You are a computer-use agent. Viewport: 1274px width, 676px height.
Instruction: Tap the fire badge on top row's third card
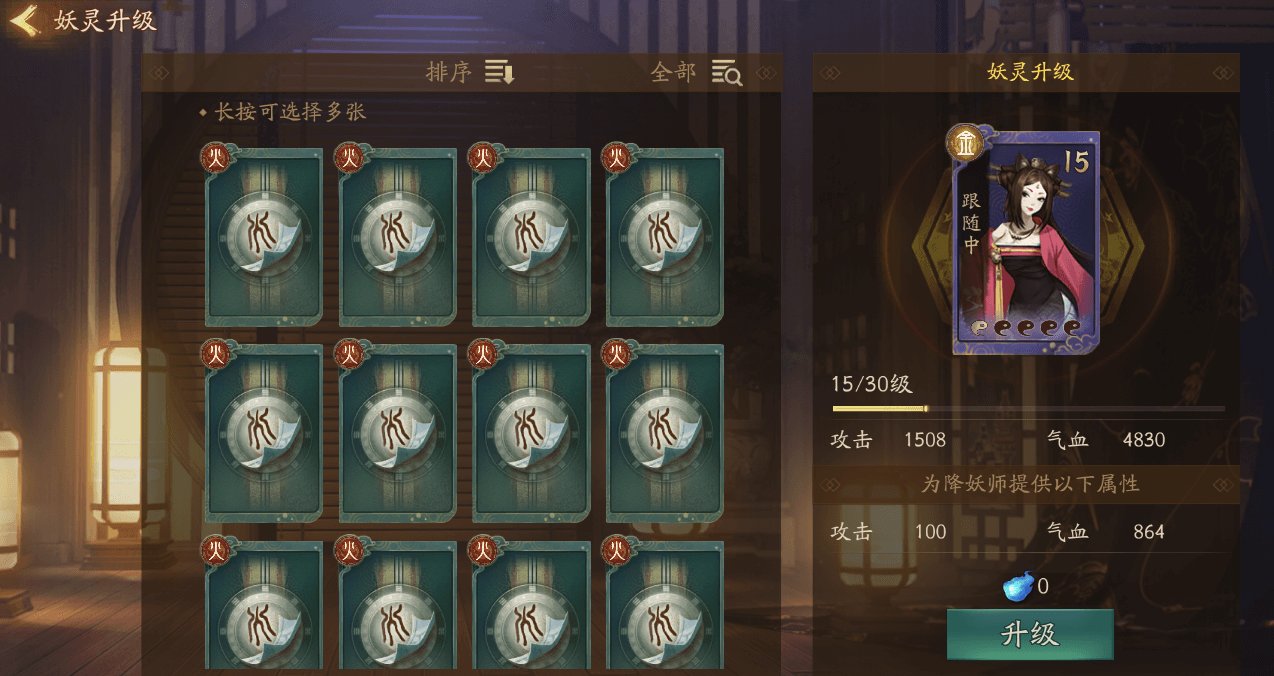[484, 158]
